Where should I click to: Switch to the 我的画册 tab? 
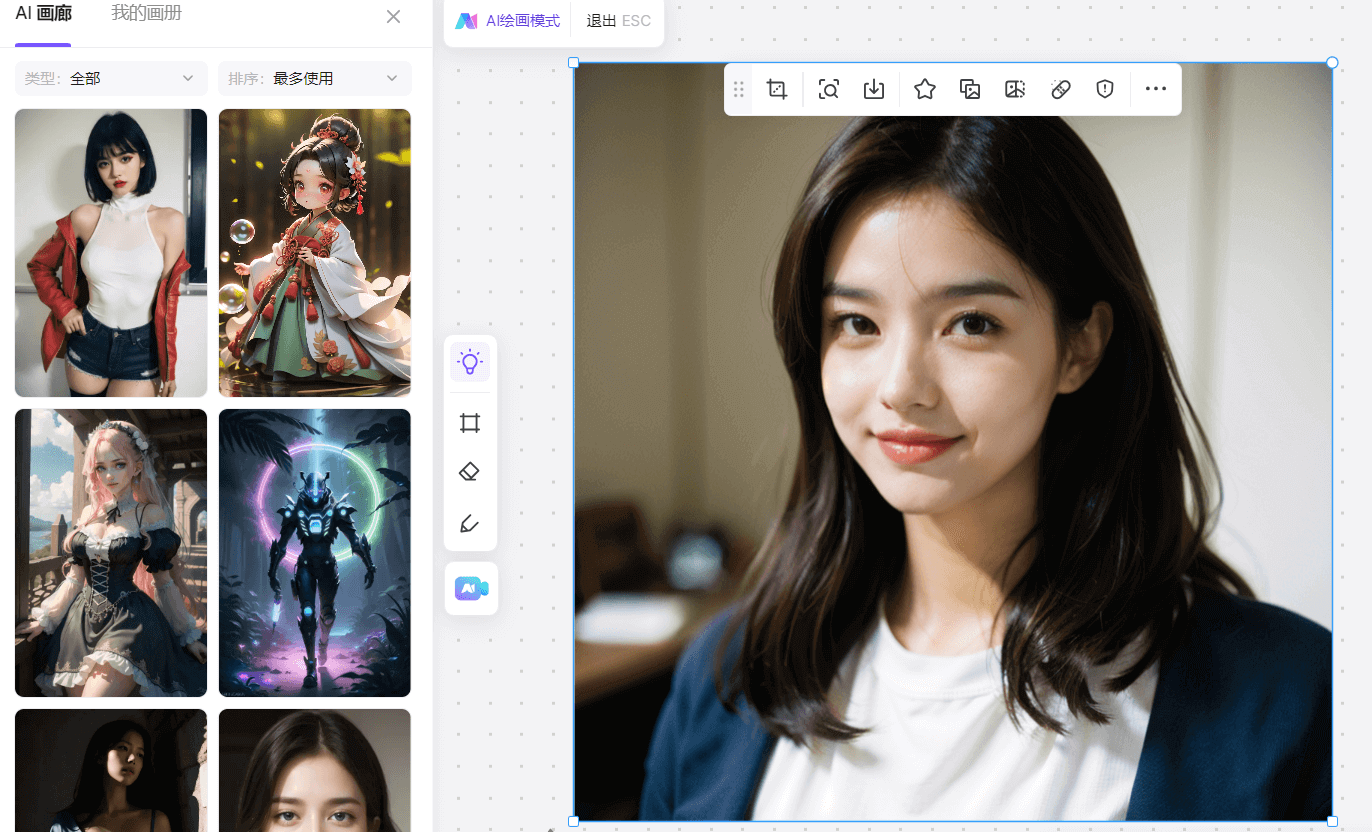146,14
